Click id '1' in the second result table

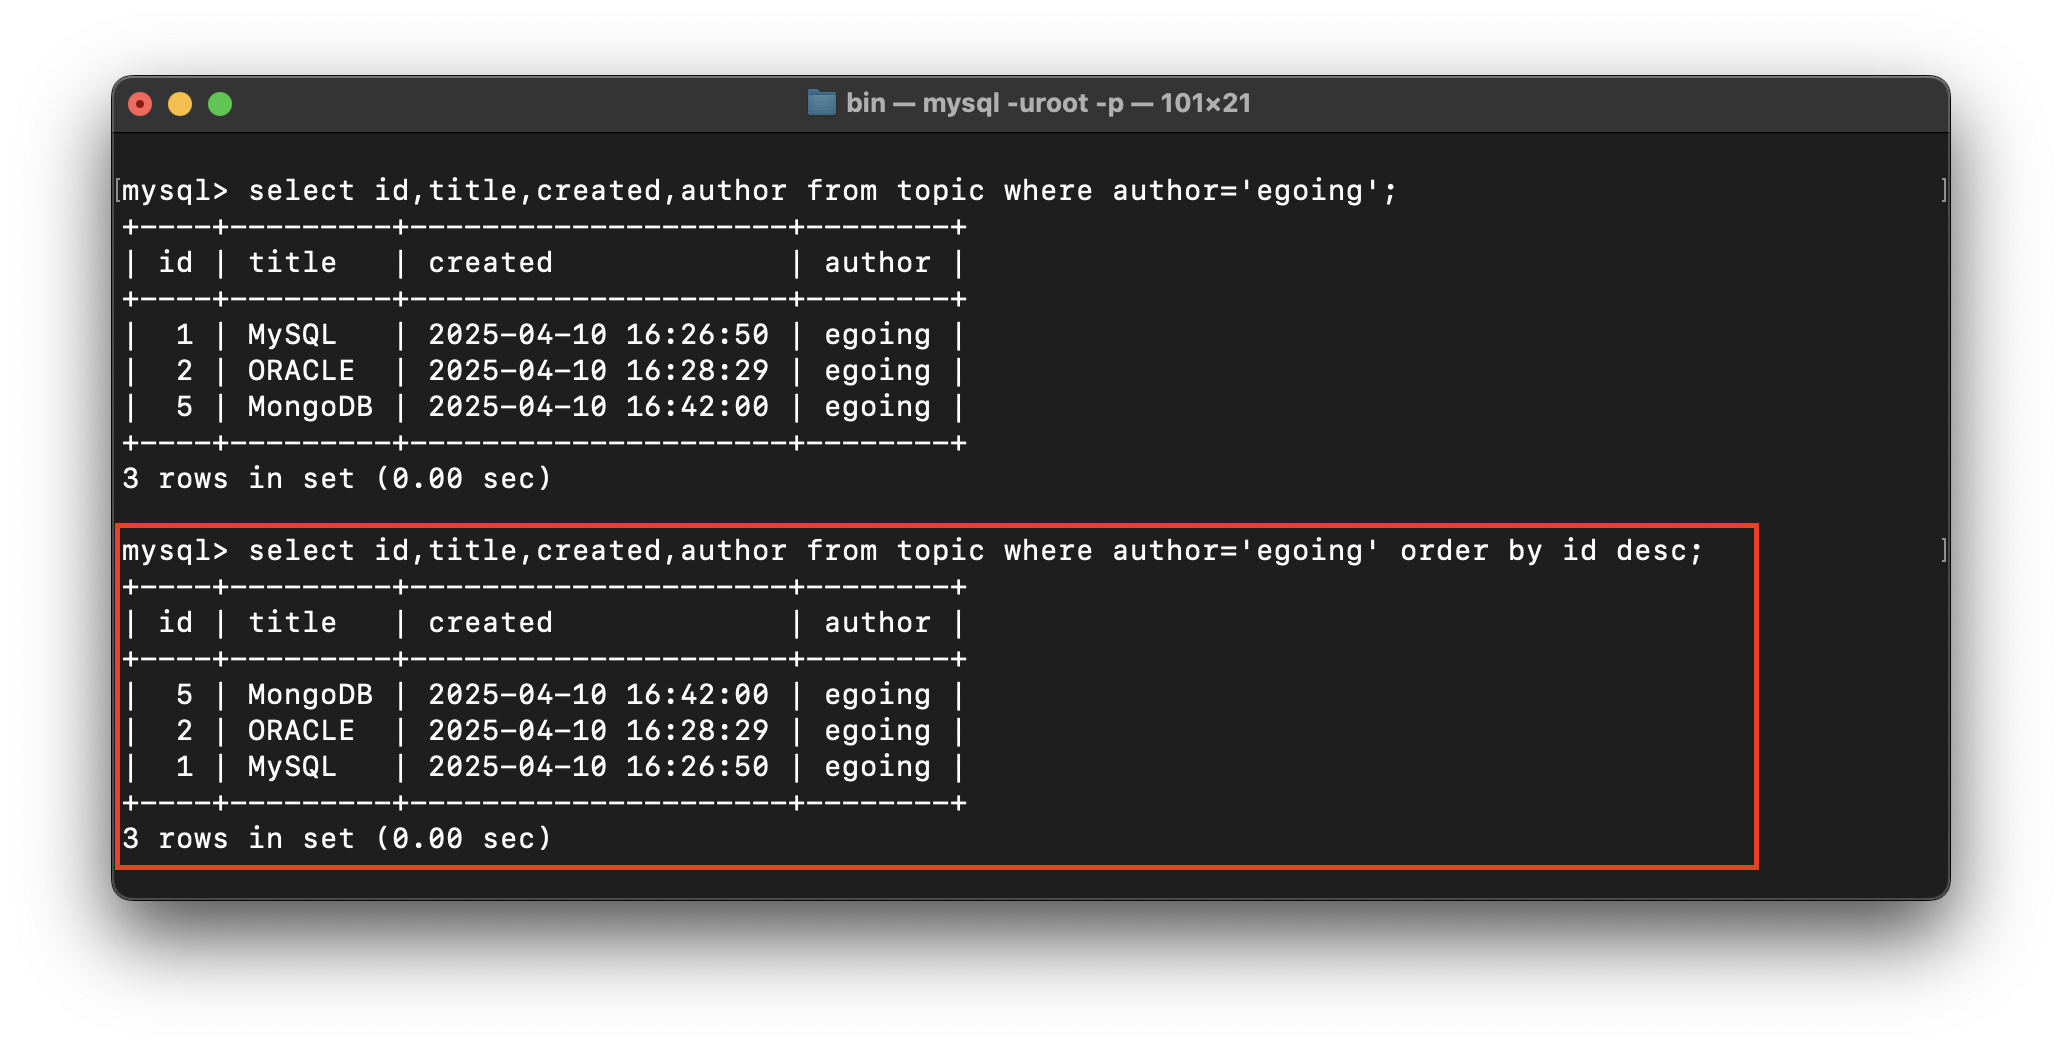click(184, 767)
